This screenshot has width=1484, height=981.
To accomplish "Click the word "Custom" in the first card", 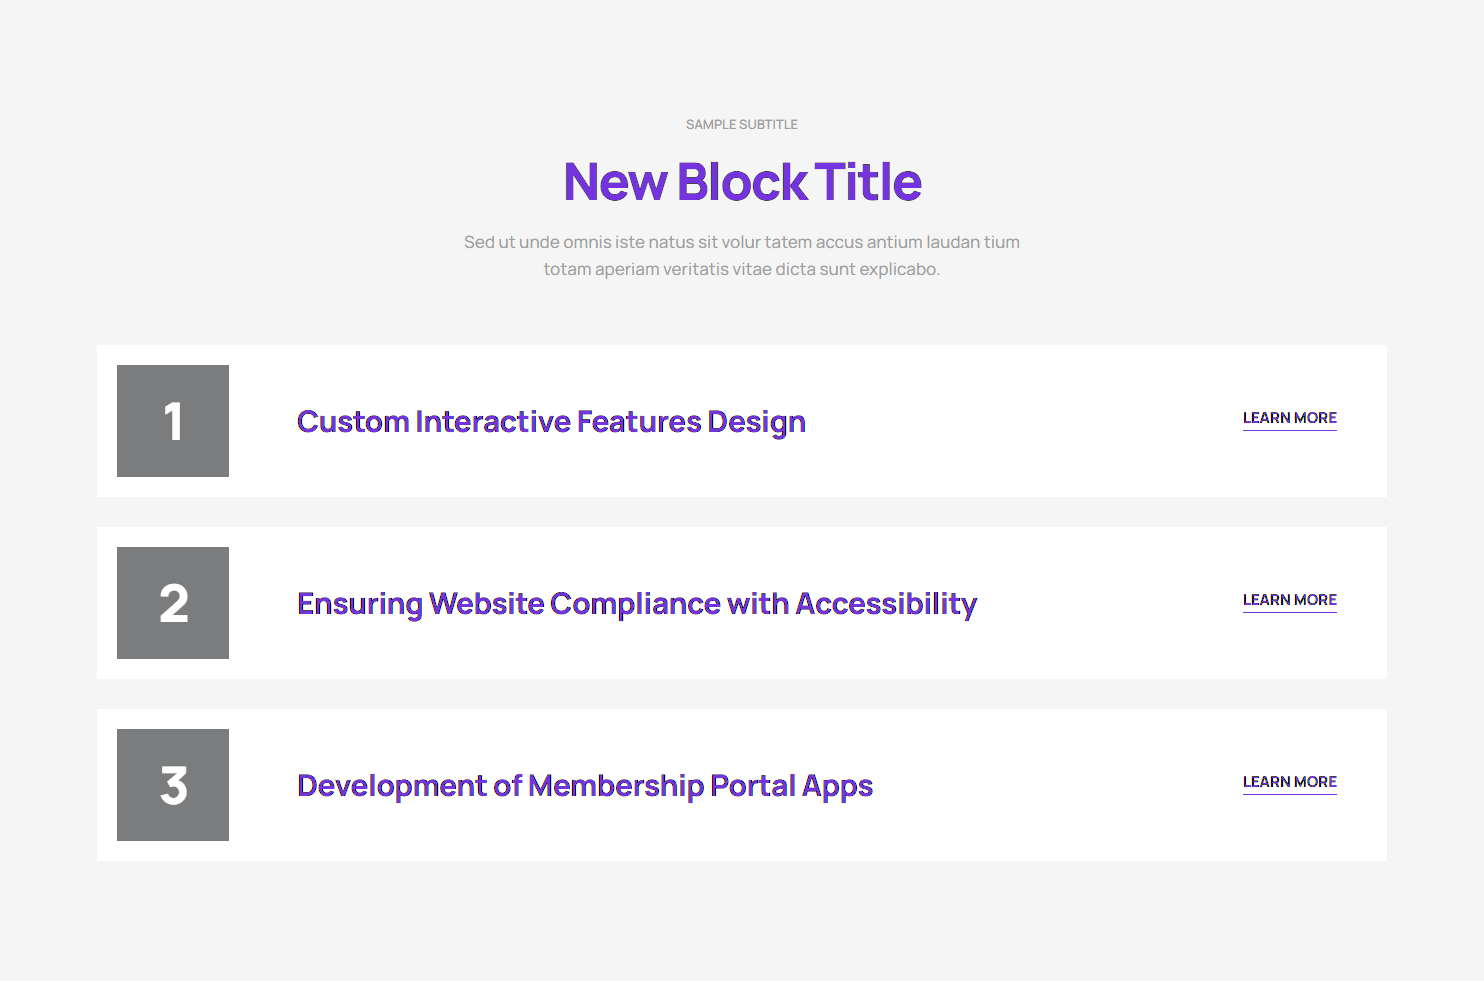I will tap(353, 422).
